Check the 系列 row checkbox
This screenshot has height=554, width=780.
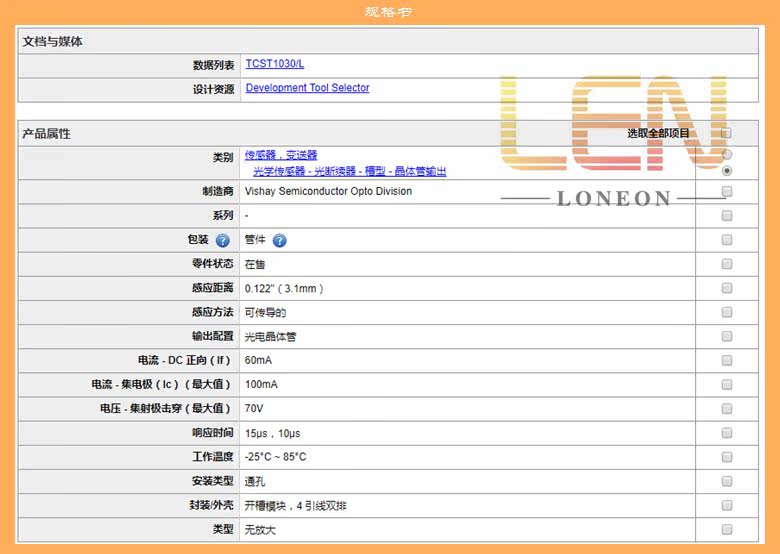click(x=727, y=215)
